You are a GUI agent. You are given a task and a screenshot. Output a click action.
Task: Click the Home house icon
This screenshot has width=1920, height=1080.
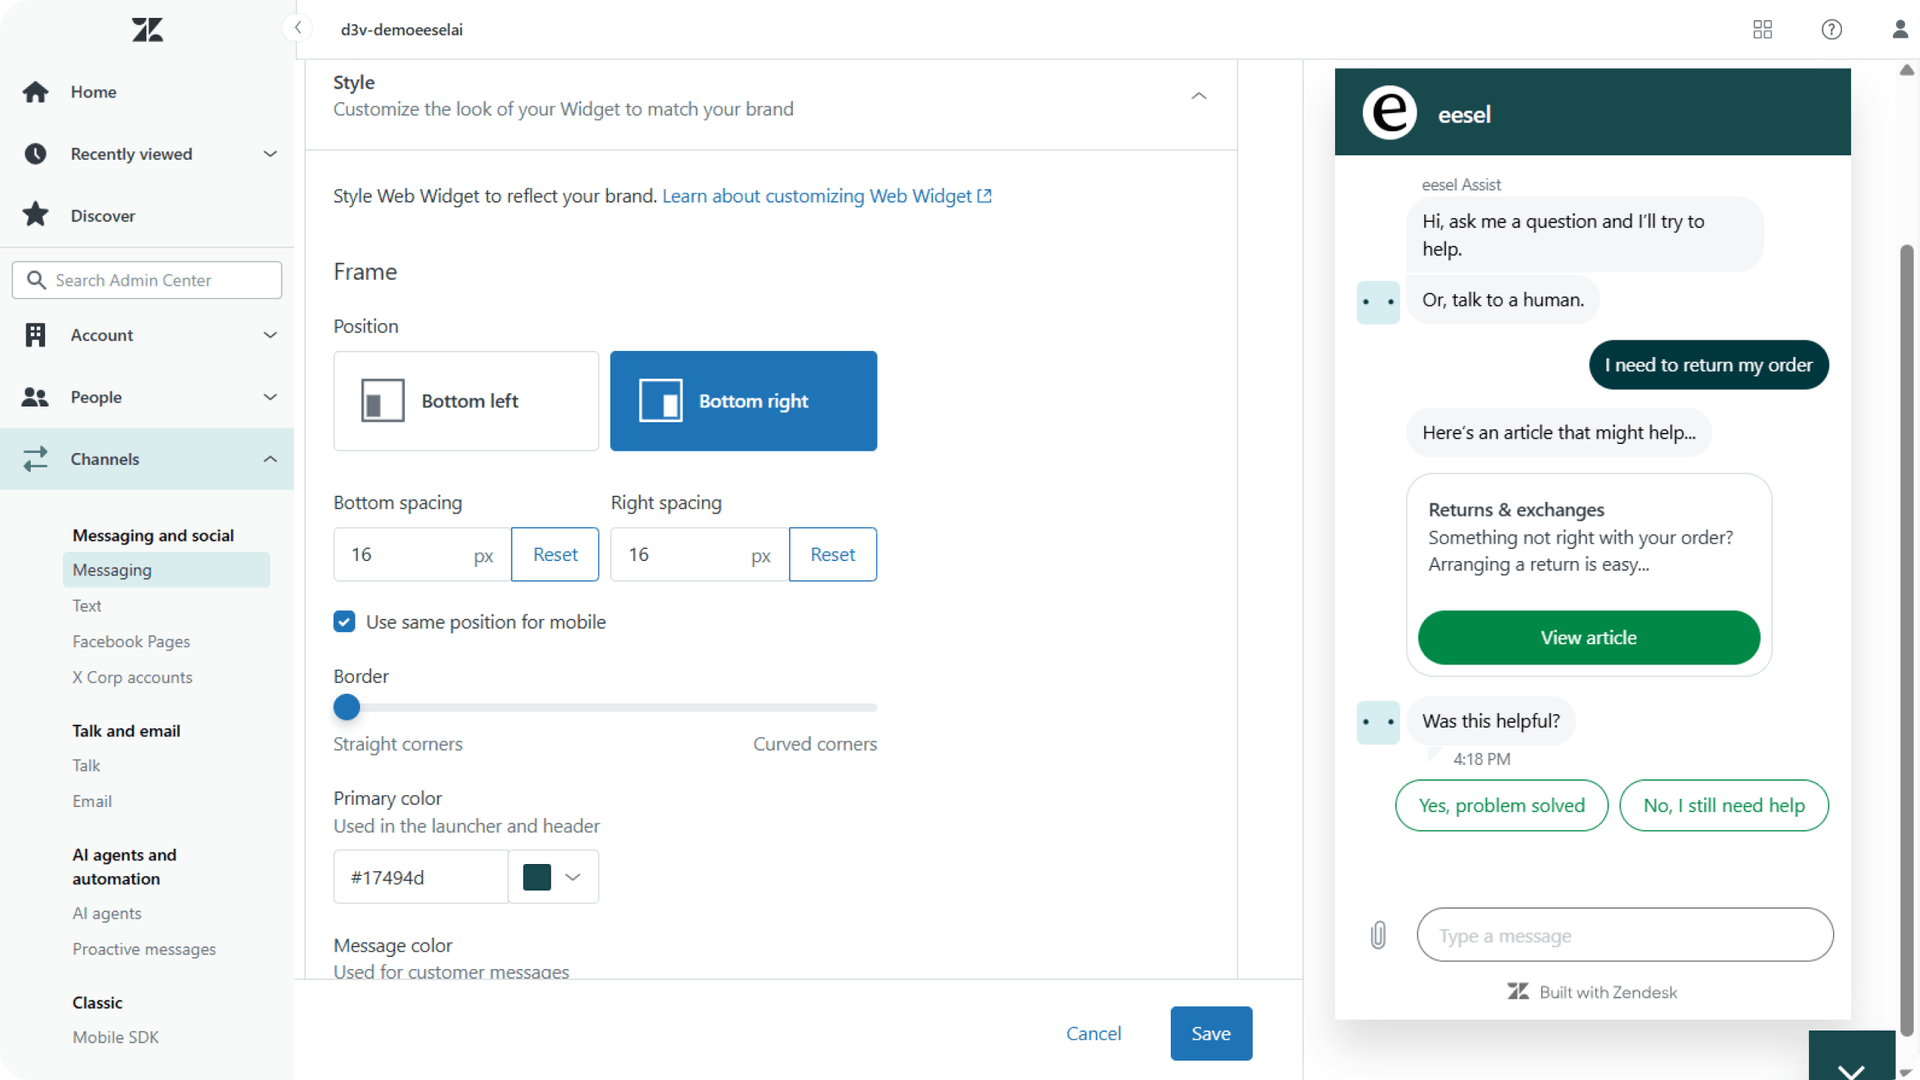[36, 92]
